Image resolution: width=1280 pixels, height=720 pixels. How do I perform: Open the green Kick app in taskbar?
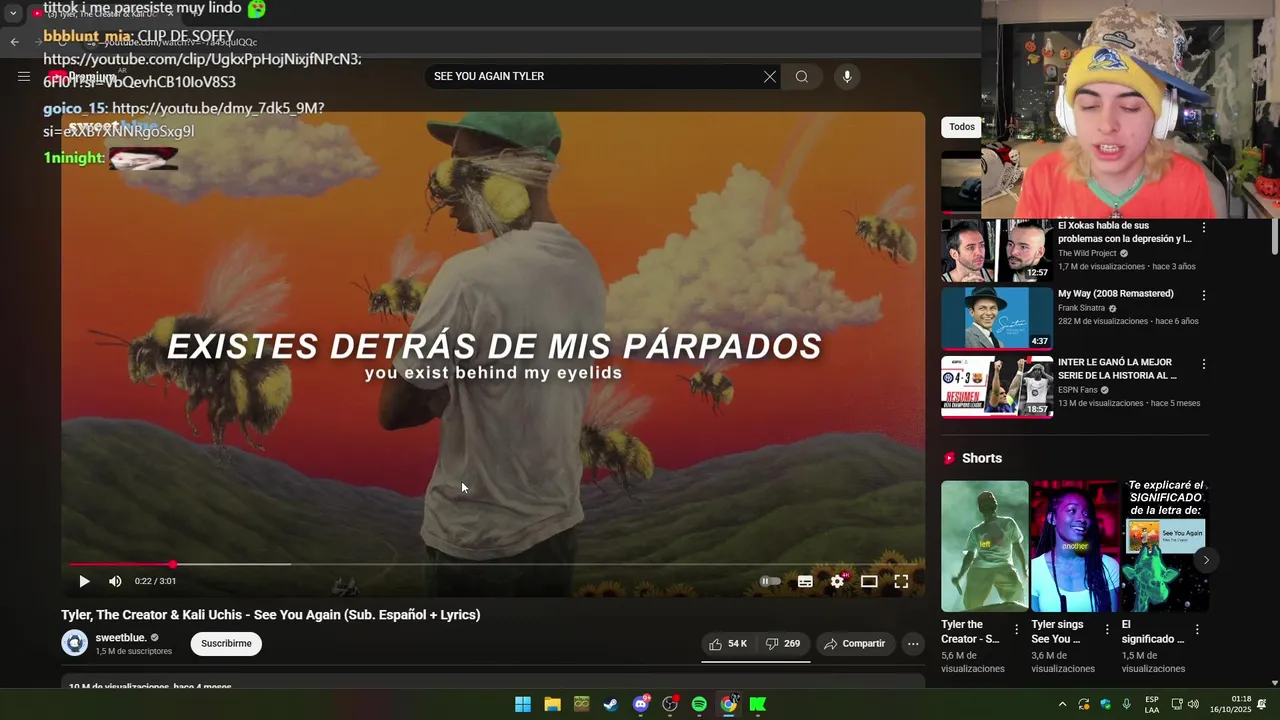pos(758,704)
